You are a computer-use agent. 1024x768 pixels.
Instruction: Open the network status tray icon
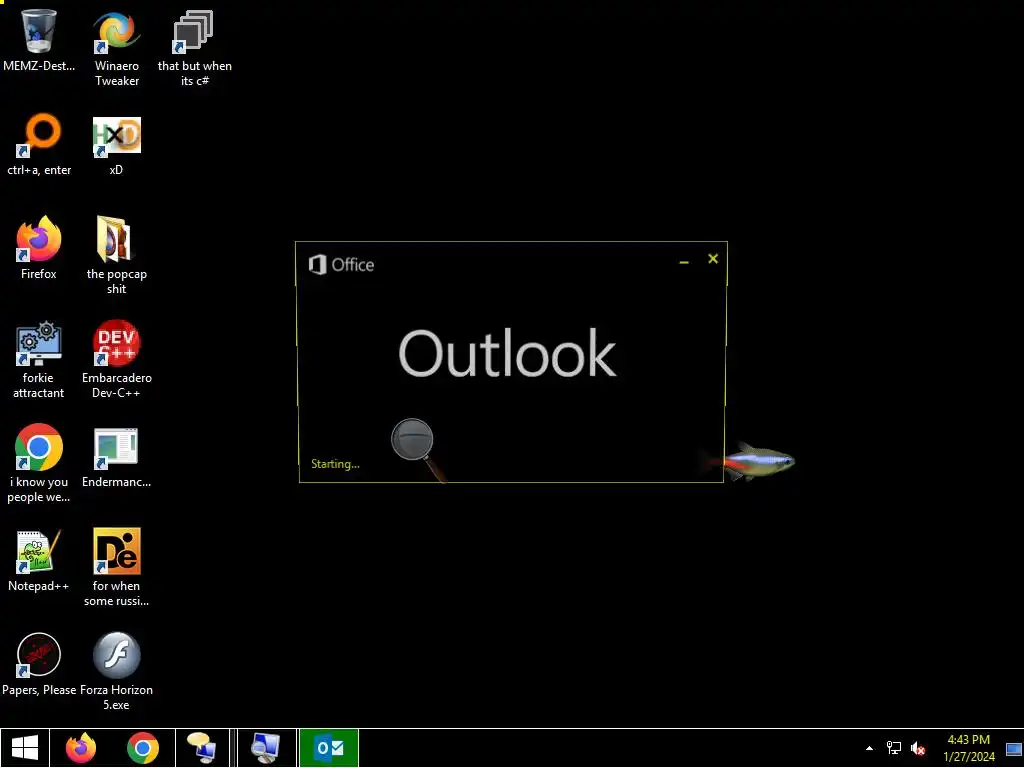893,748
